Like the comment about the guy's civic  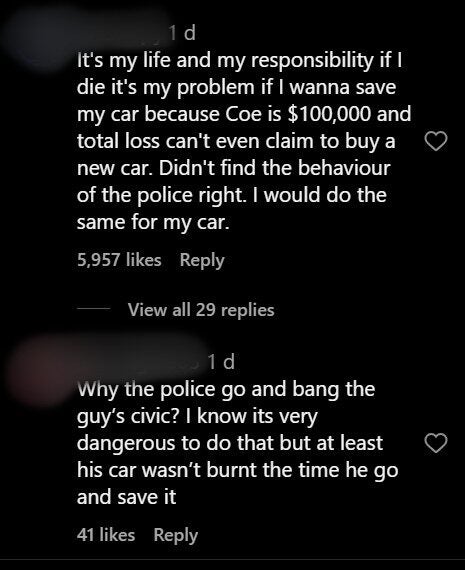[x=436, y=443]
